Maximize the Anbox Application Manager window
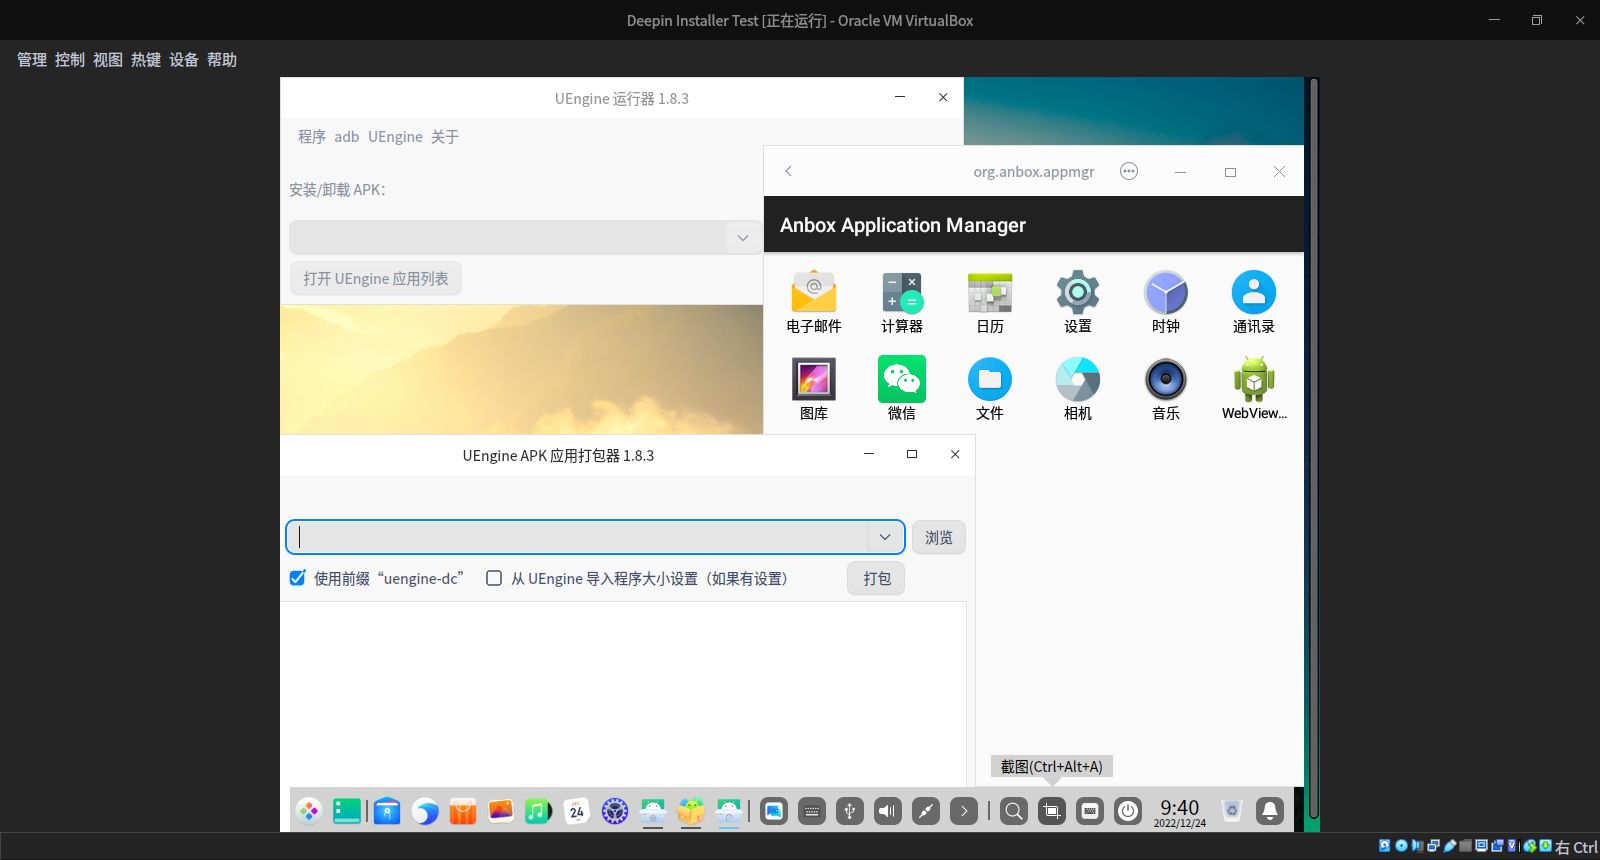Screen dimensions: 1600x860 click(x=1230, y=172)
